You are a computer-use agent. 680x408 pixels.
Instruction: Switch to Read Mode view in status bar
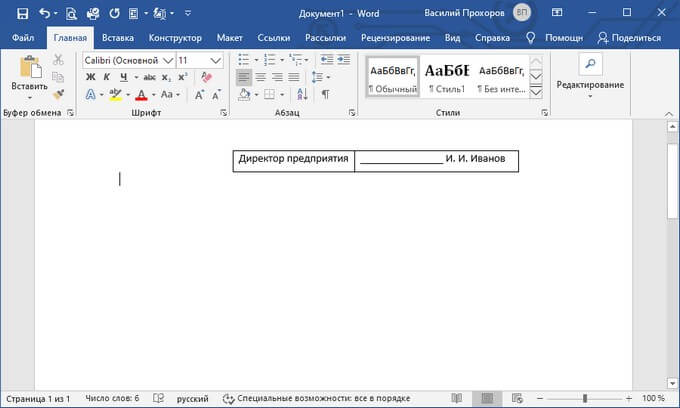click(x=457, y=398)
